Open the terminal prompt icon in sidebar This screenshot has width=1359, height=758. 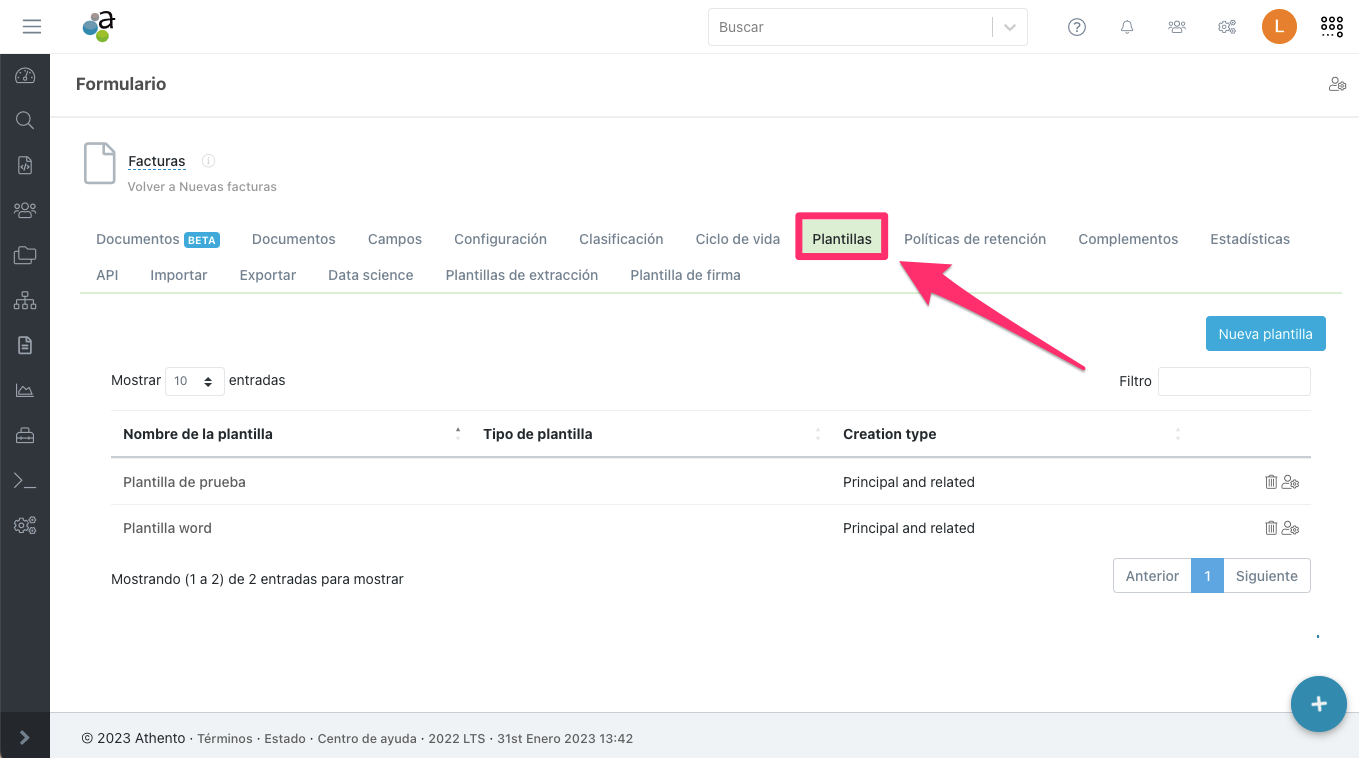pos(25,481)
